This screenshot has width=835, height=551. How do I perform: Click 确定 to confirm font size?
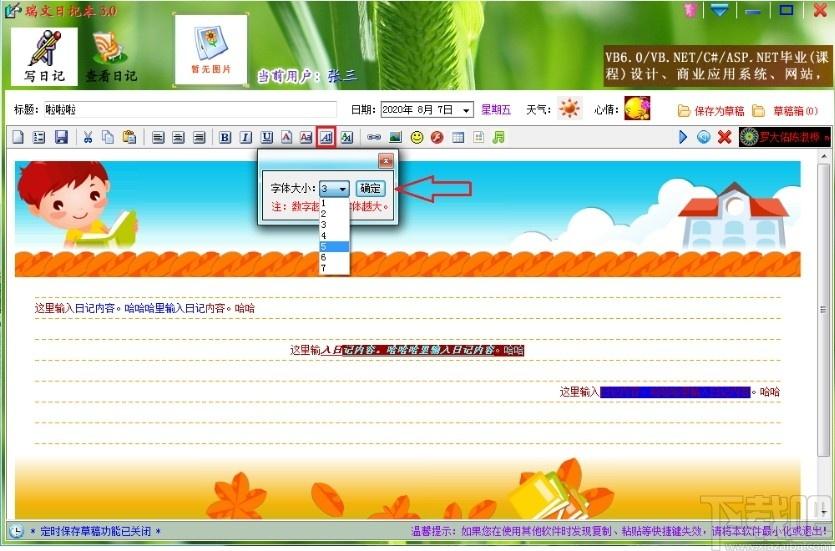[370, 188]
